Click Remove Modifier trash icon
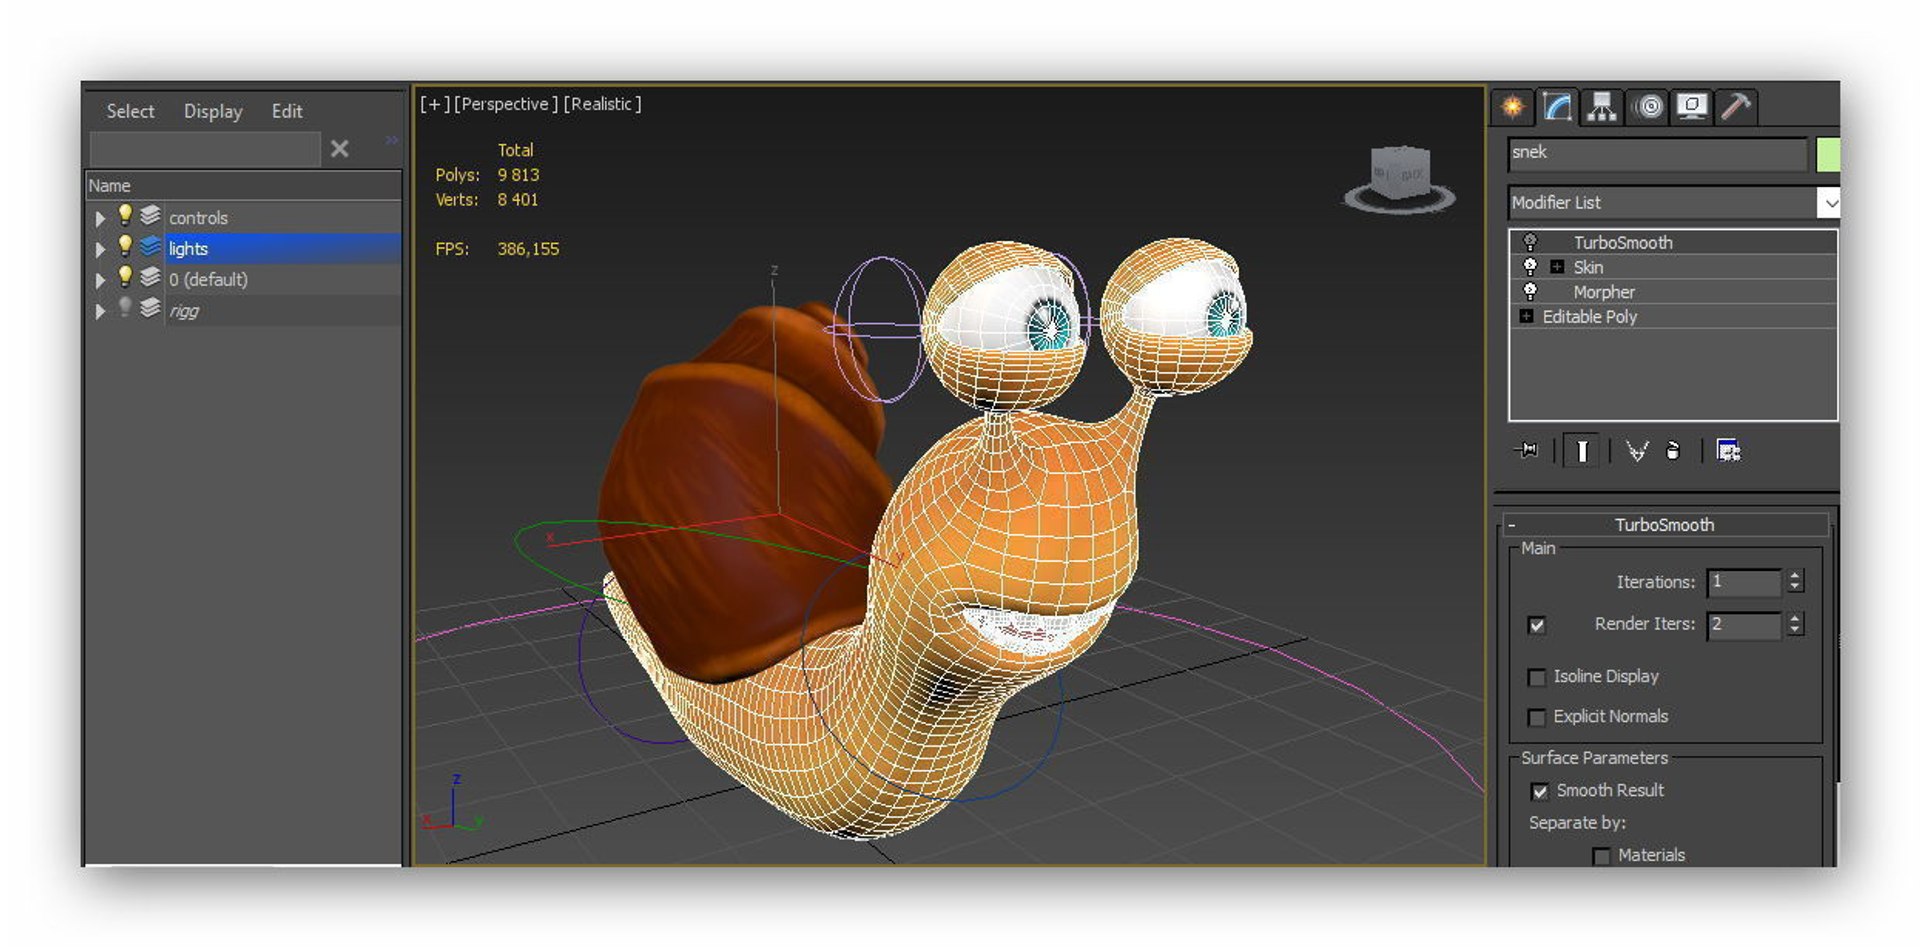1920x947 pixels. 1673,451
